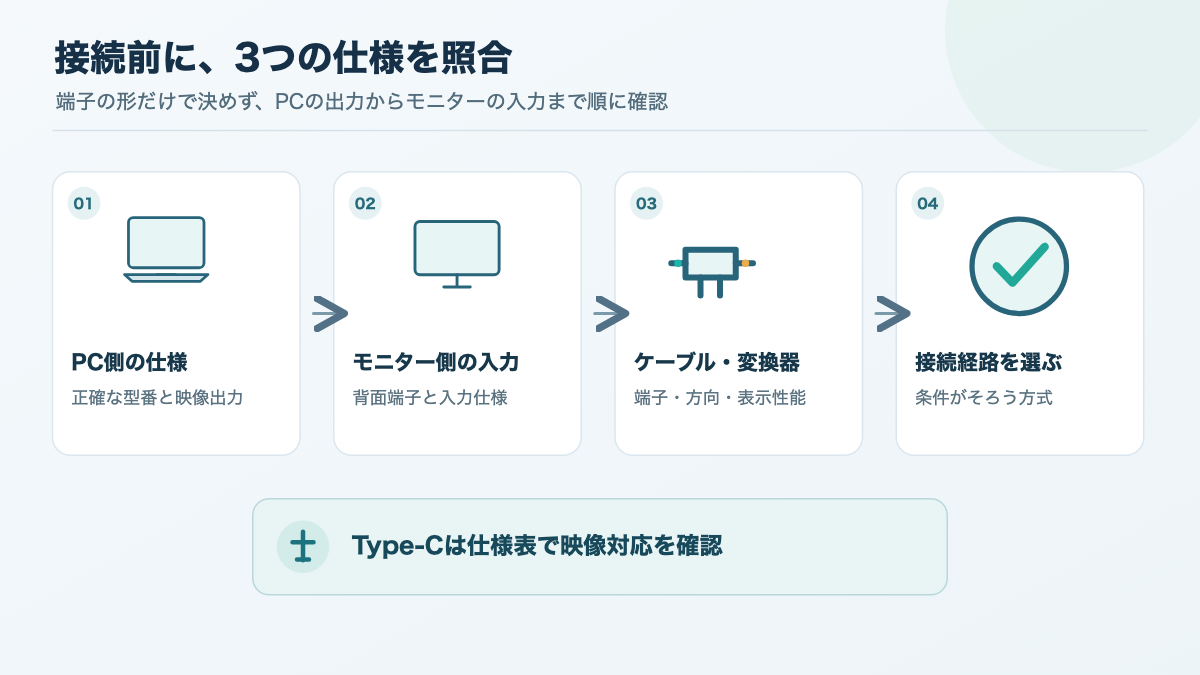This screenshot has height=675, width=1200.
Task: Click the cable adapter icon in card 03
Action: tap(712, 271)
